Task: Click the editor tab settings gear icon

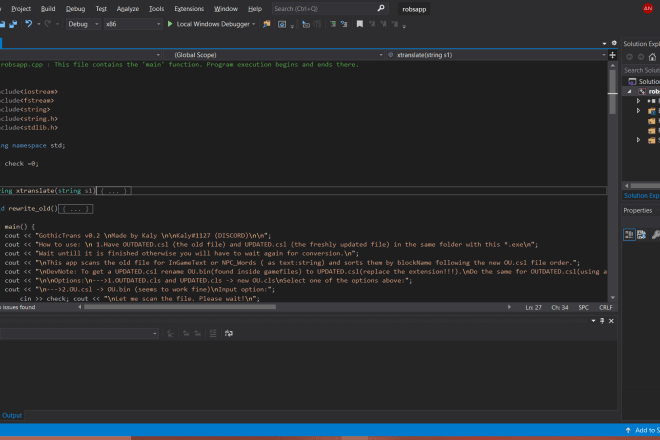Action: (614, 43)
